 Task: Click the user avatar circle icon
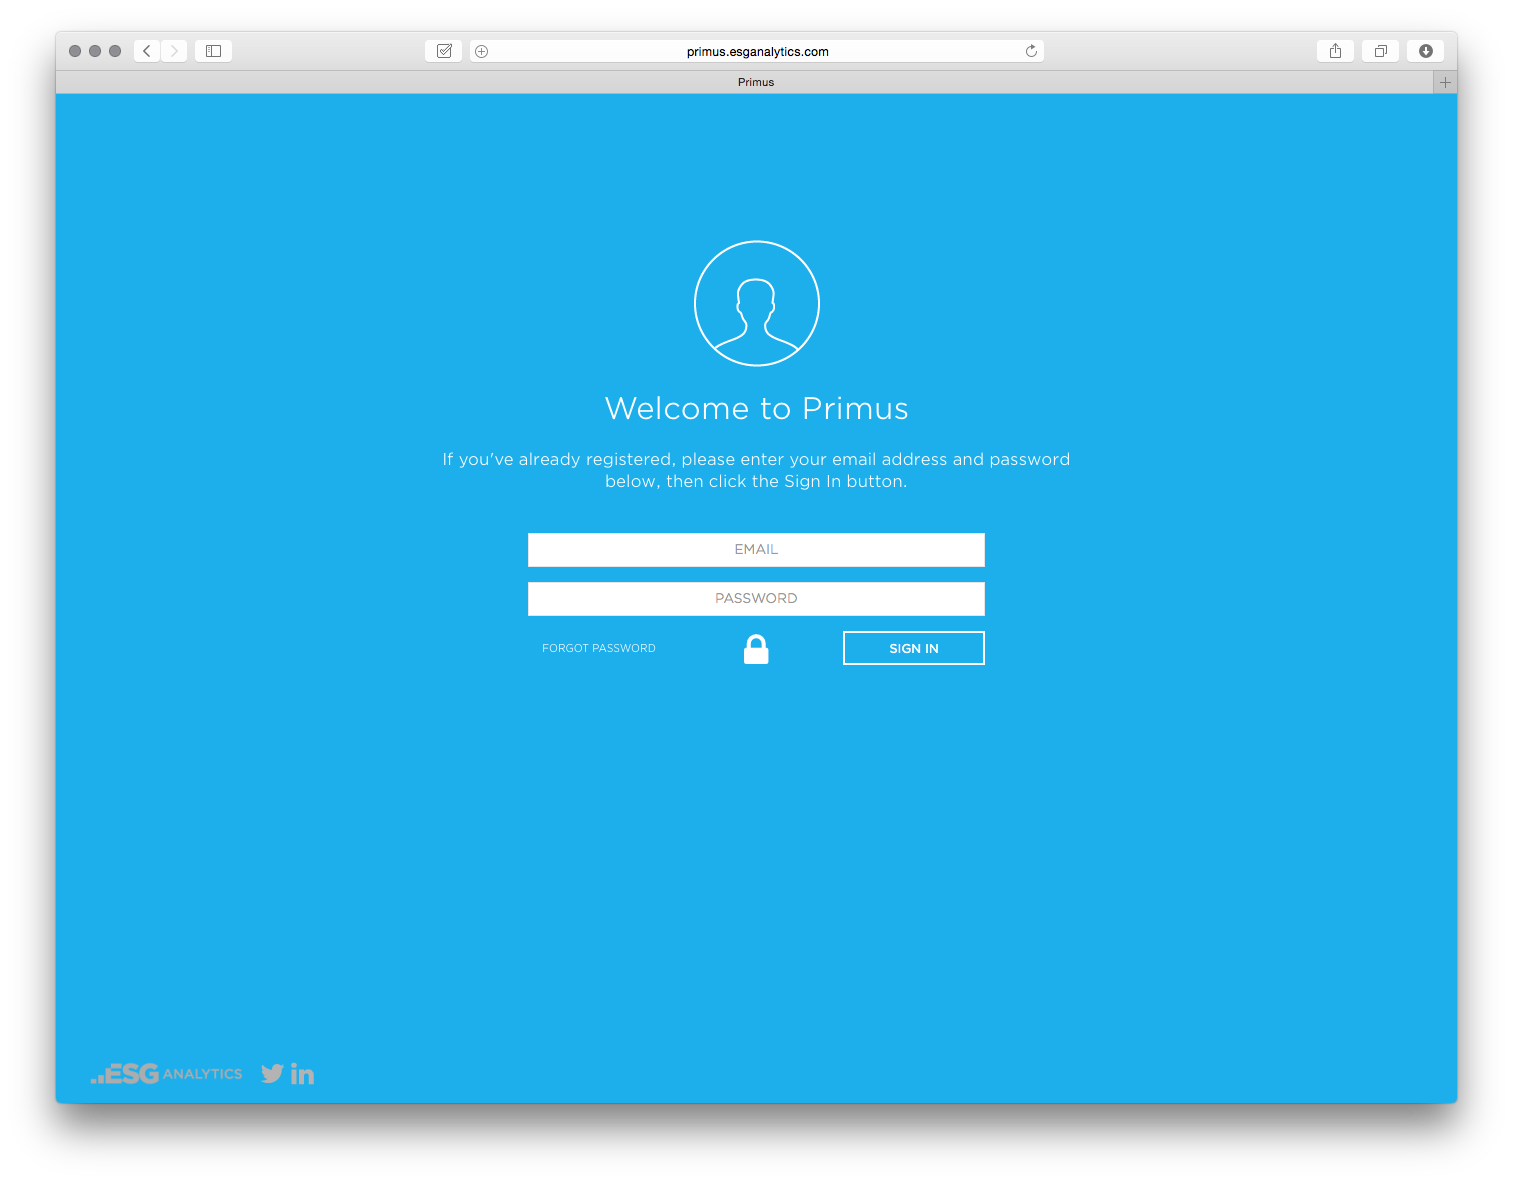pos(757,303)
